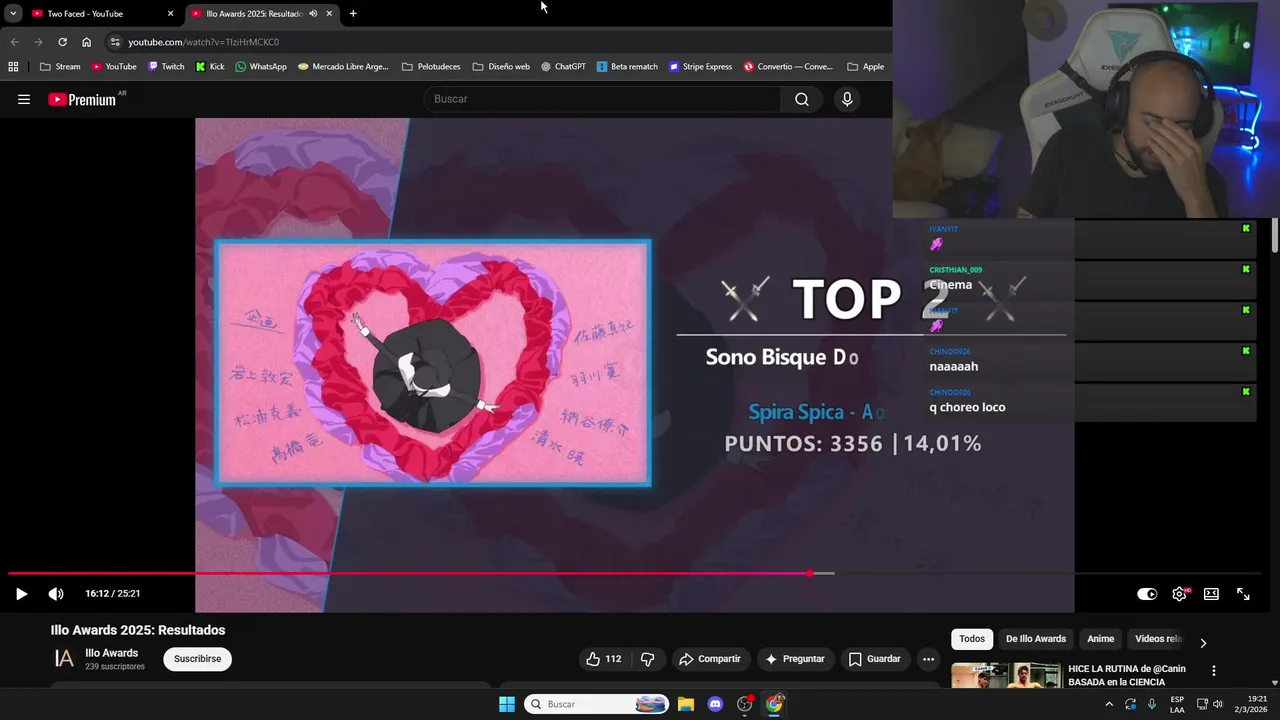Close the Two Faced - YouTube tab
The image size is (1280, 720).
point(171,14)
